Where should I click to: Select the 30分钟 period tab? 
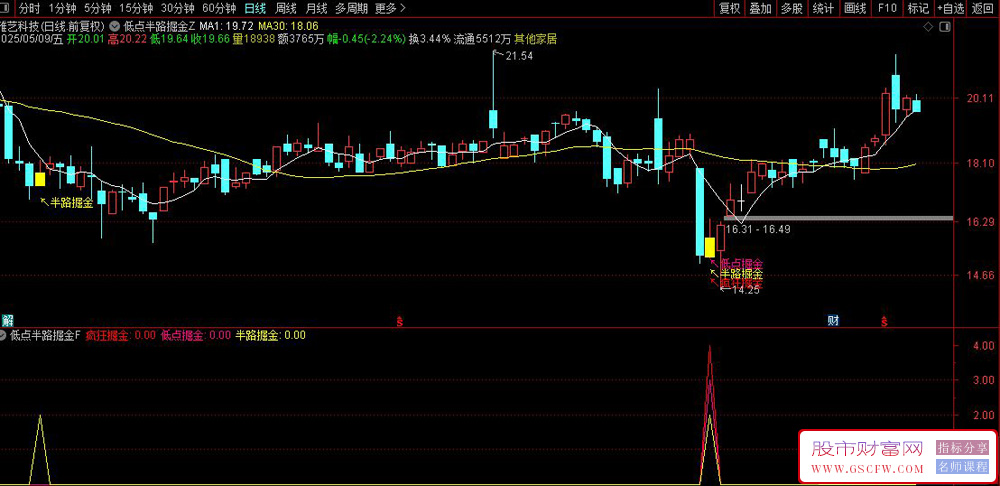click(x=177, y=8)
